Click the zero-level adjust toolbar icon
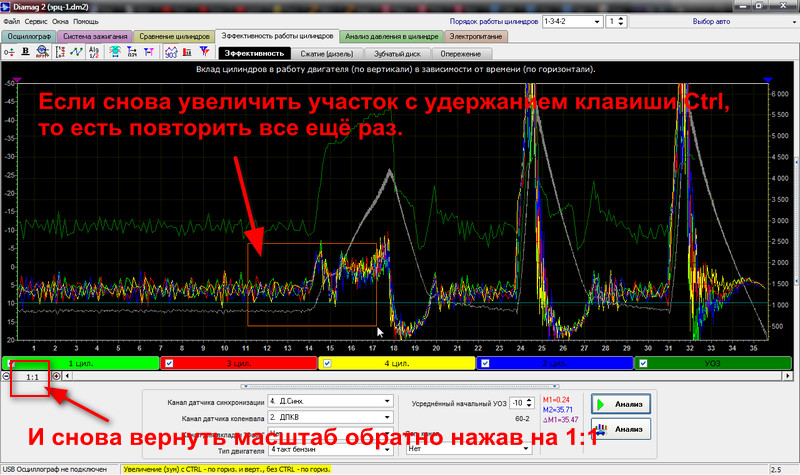The image size is (800, 475). coord(9,52)
